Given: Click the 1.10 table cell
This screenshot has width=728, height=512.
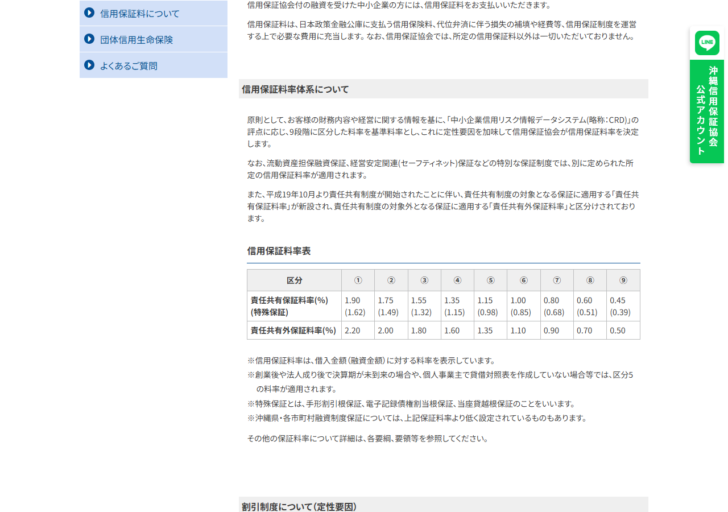Looking at the screenshot, I should pyautogui.click(x=524, y=331).
